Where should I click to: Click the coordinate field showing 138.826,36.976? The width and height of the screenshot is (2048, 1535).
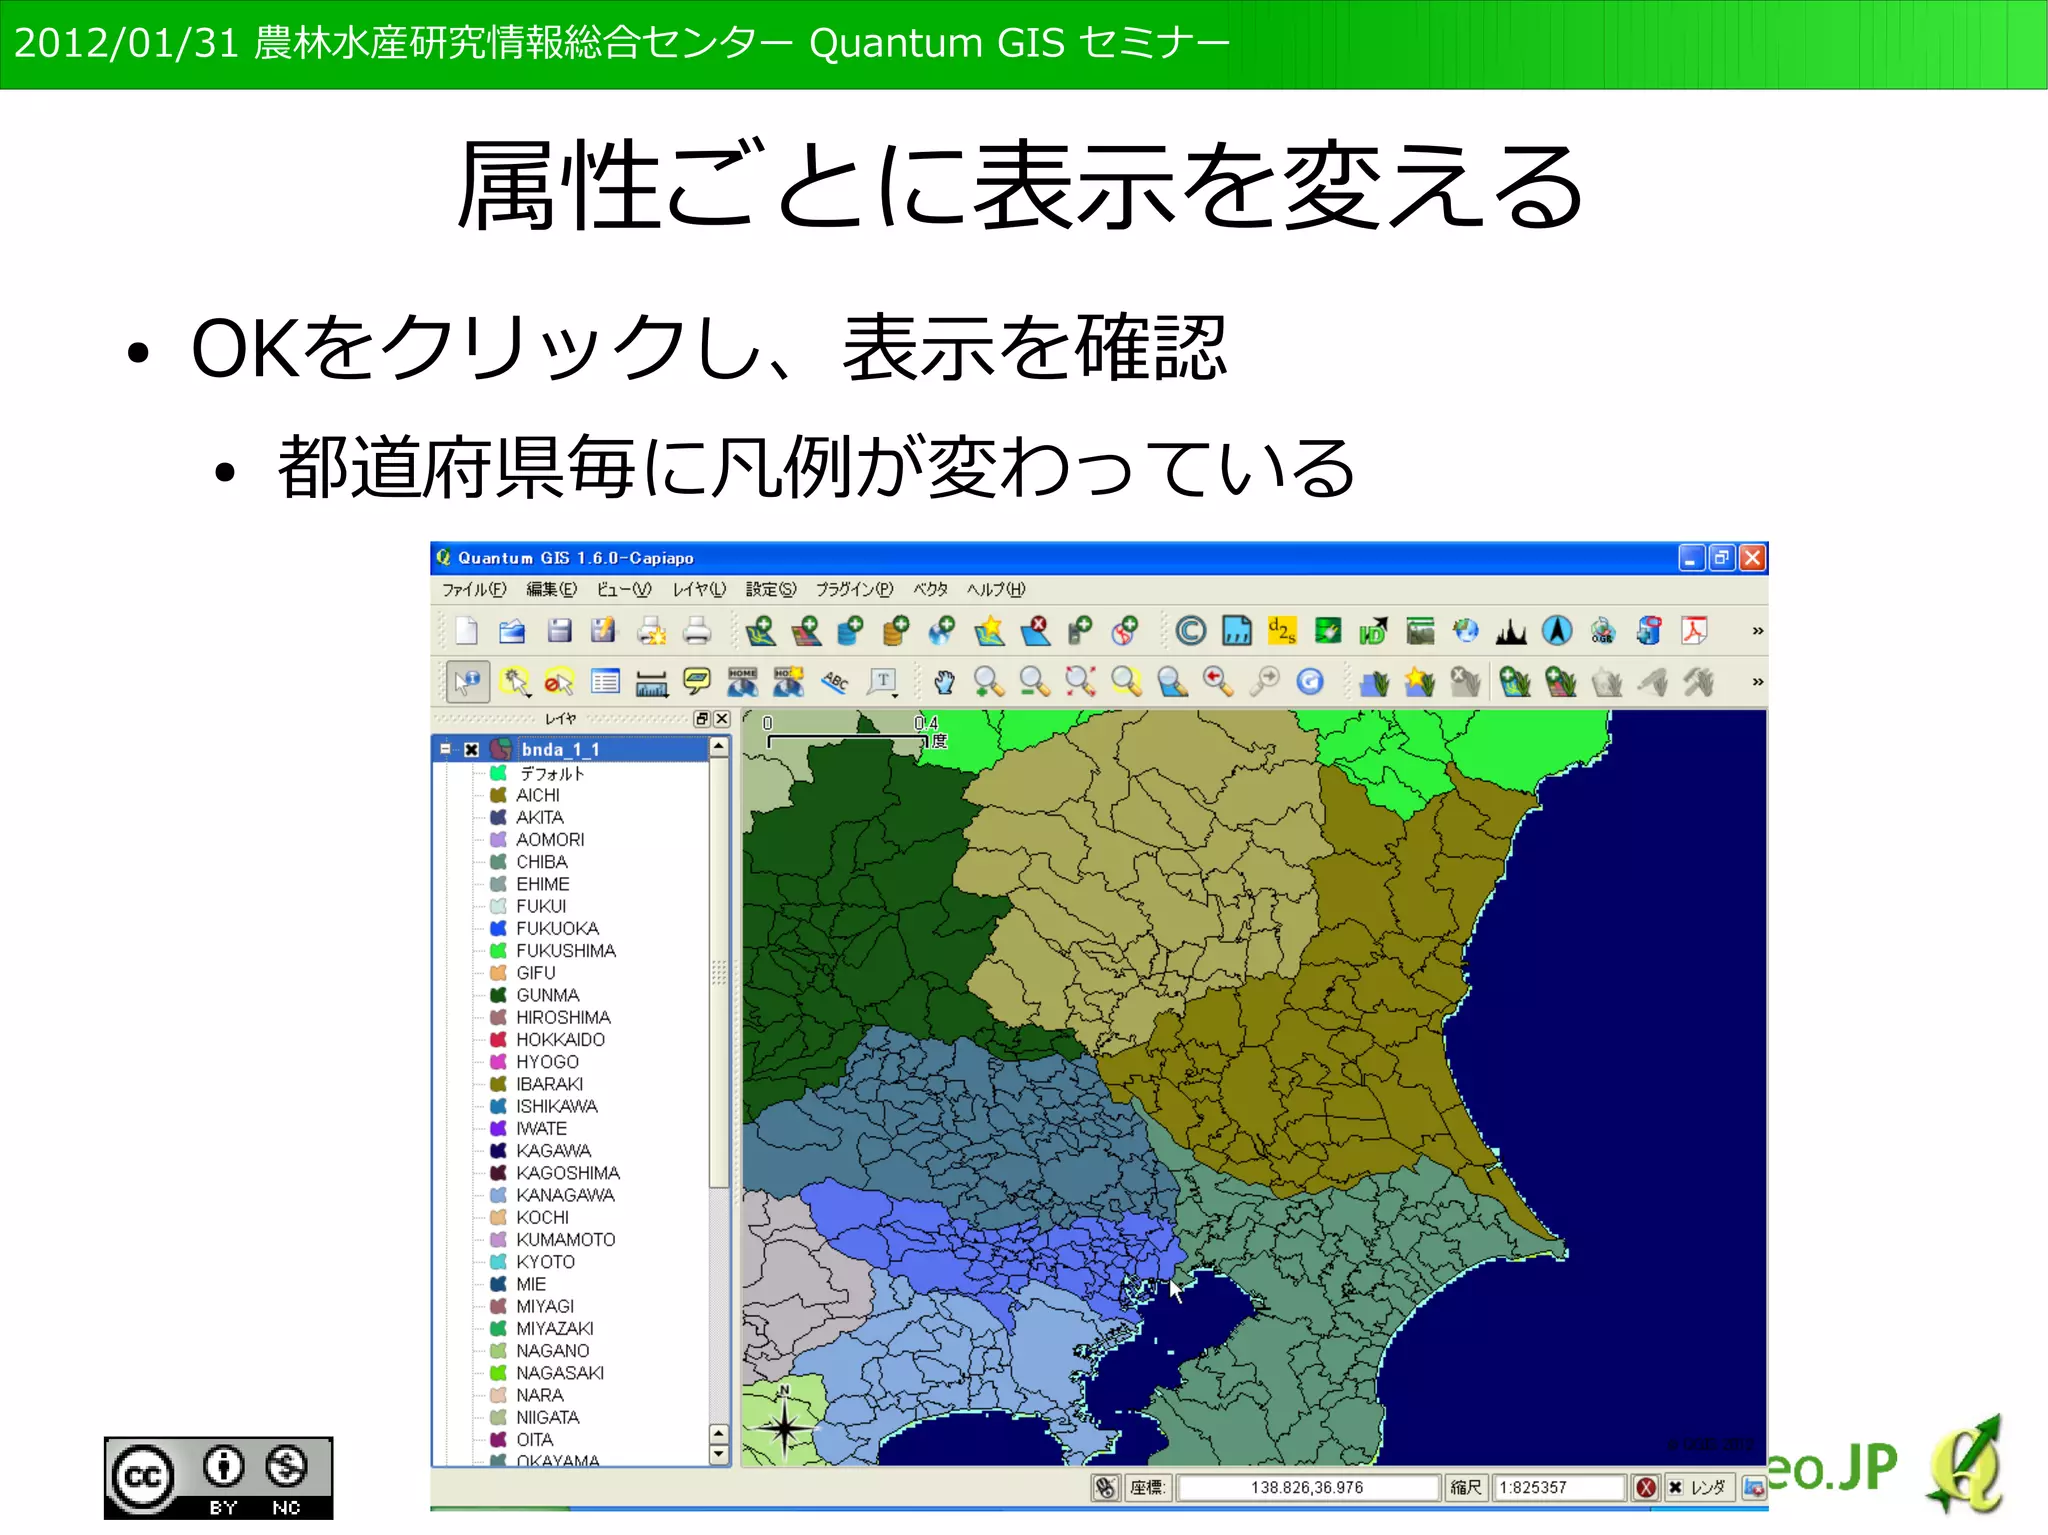[1308, 1488]
